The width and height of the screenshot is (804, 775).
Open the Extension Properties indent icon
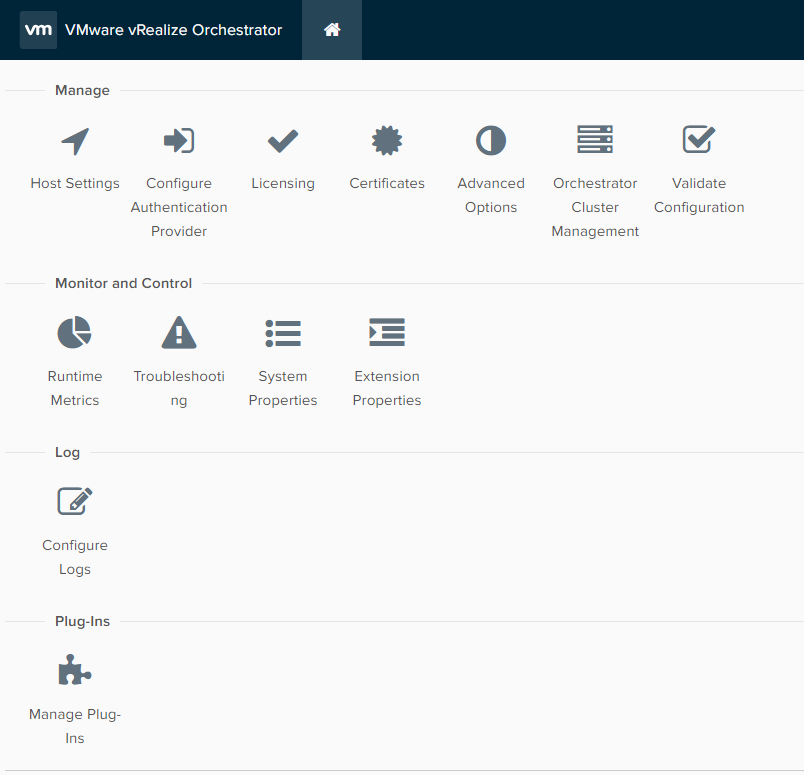pos(387,332)
